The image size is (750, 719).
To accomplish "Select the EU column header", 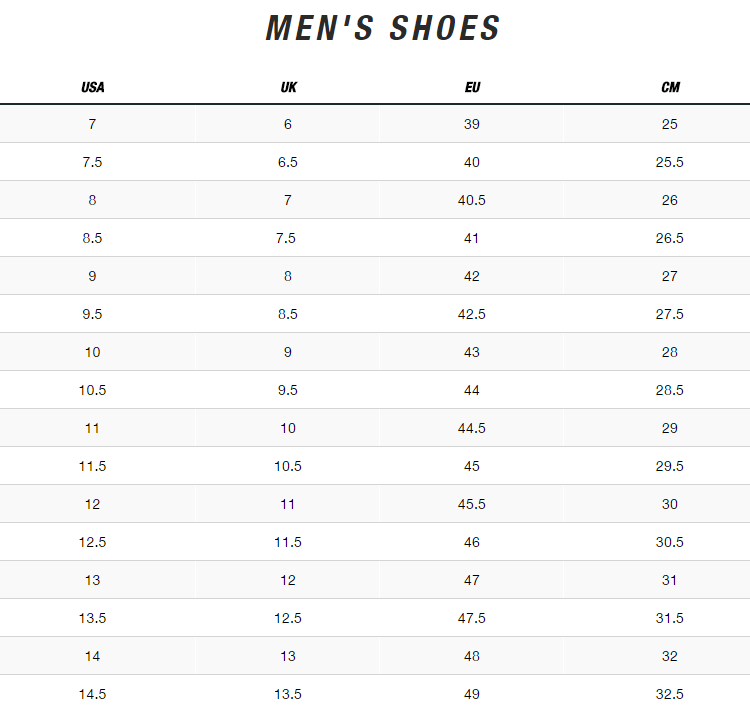I will point(472,87).
